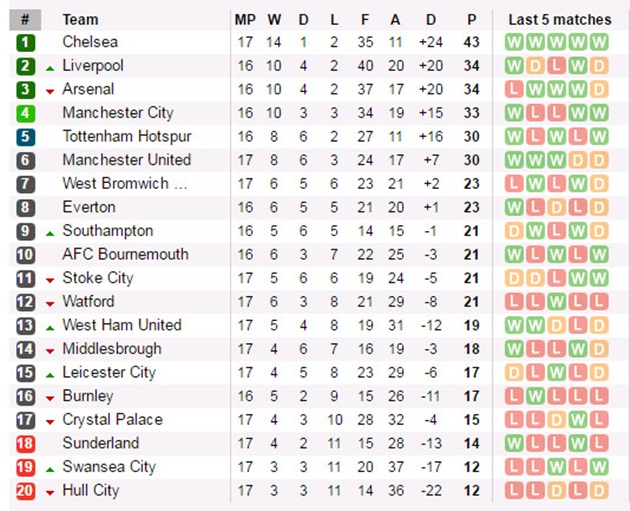Open the West Ham United team link
630x511 pixels.
122,325
